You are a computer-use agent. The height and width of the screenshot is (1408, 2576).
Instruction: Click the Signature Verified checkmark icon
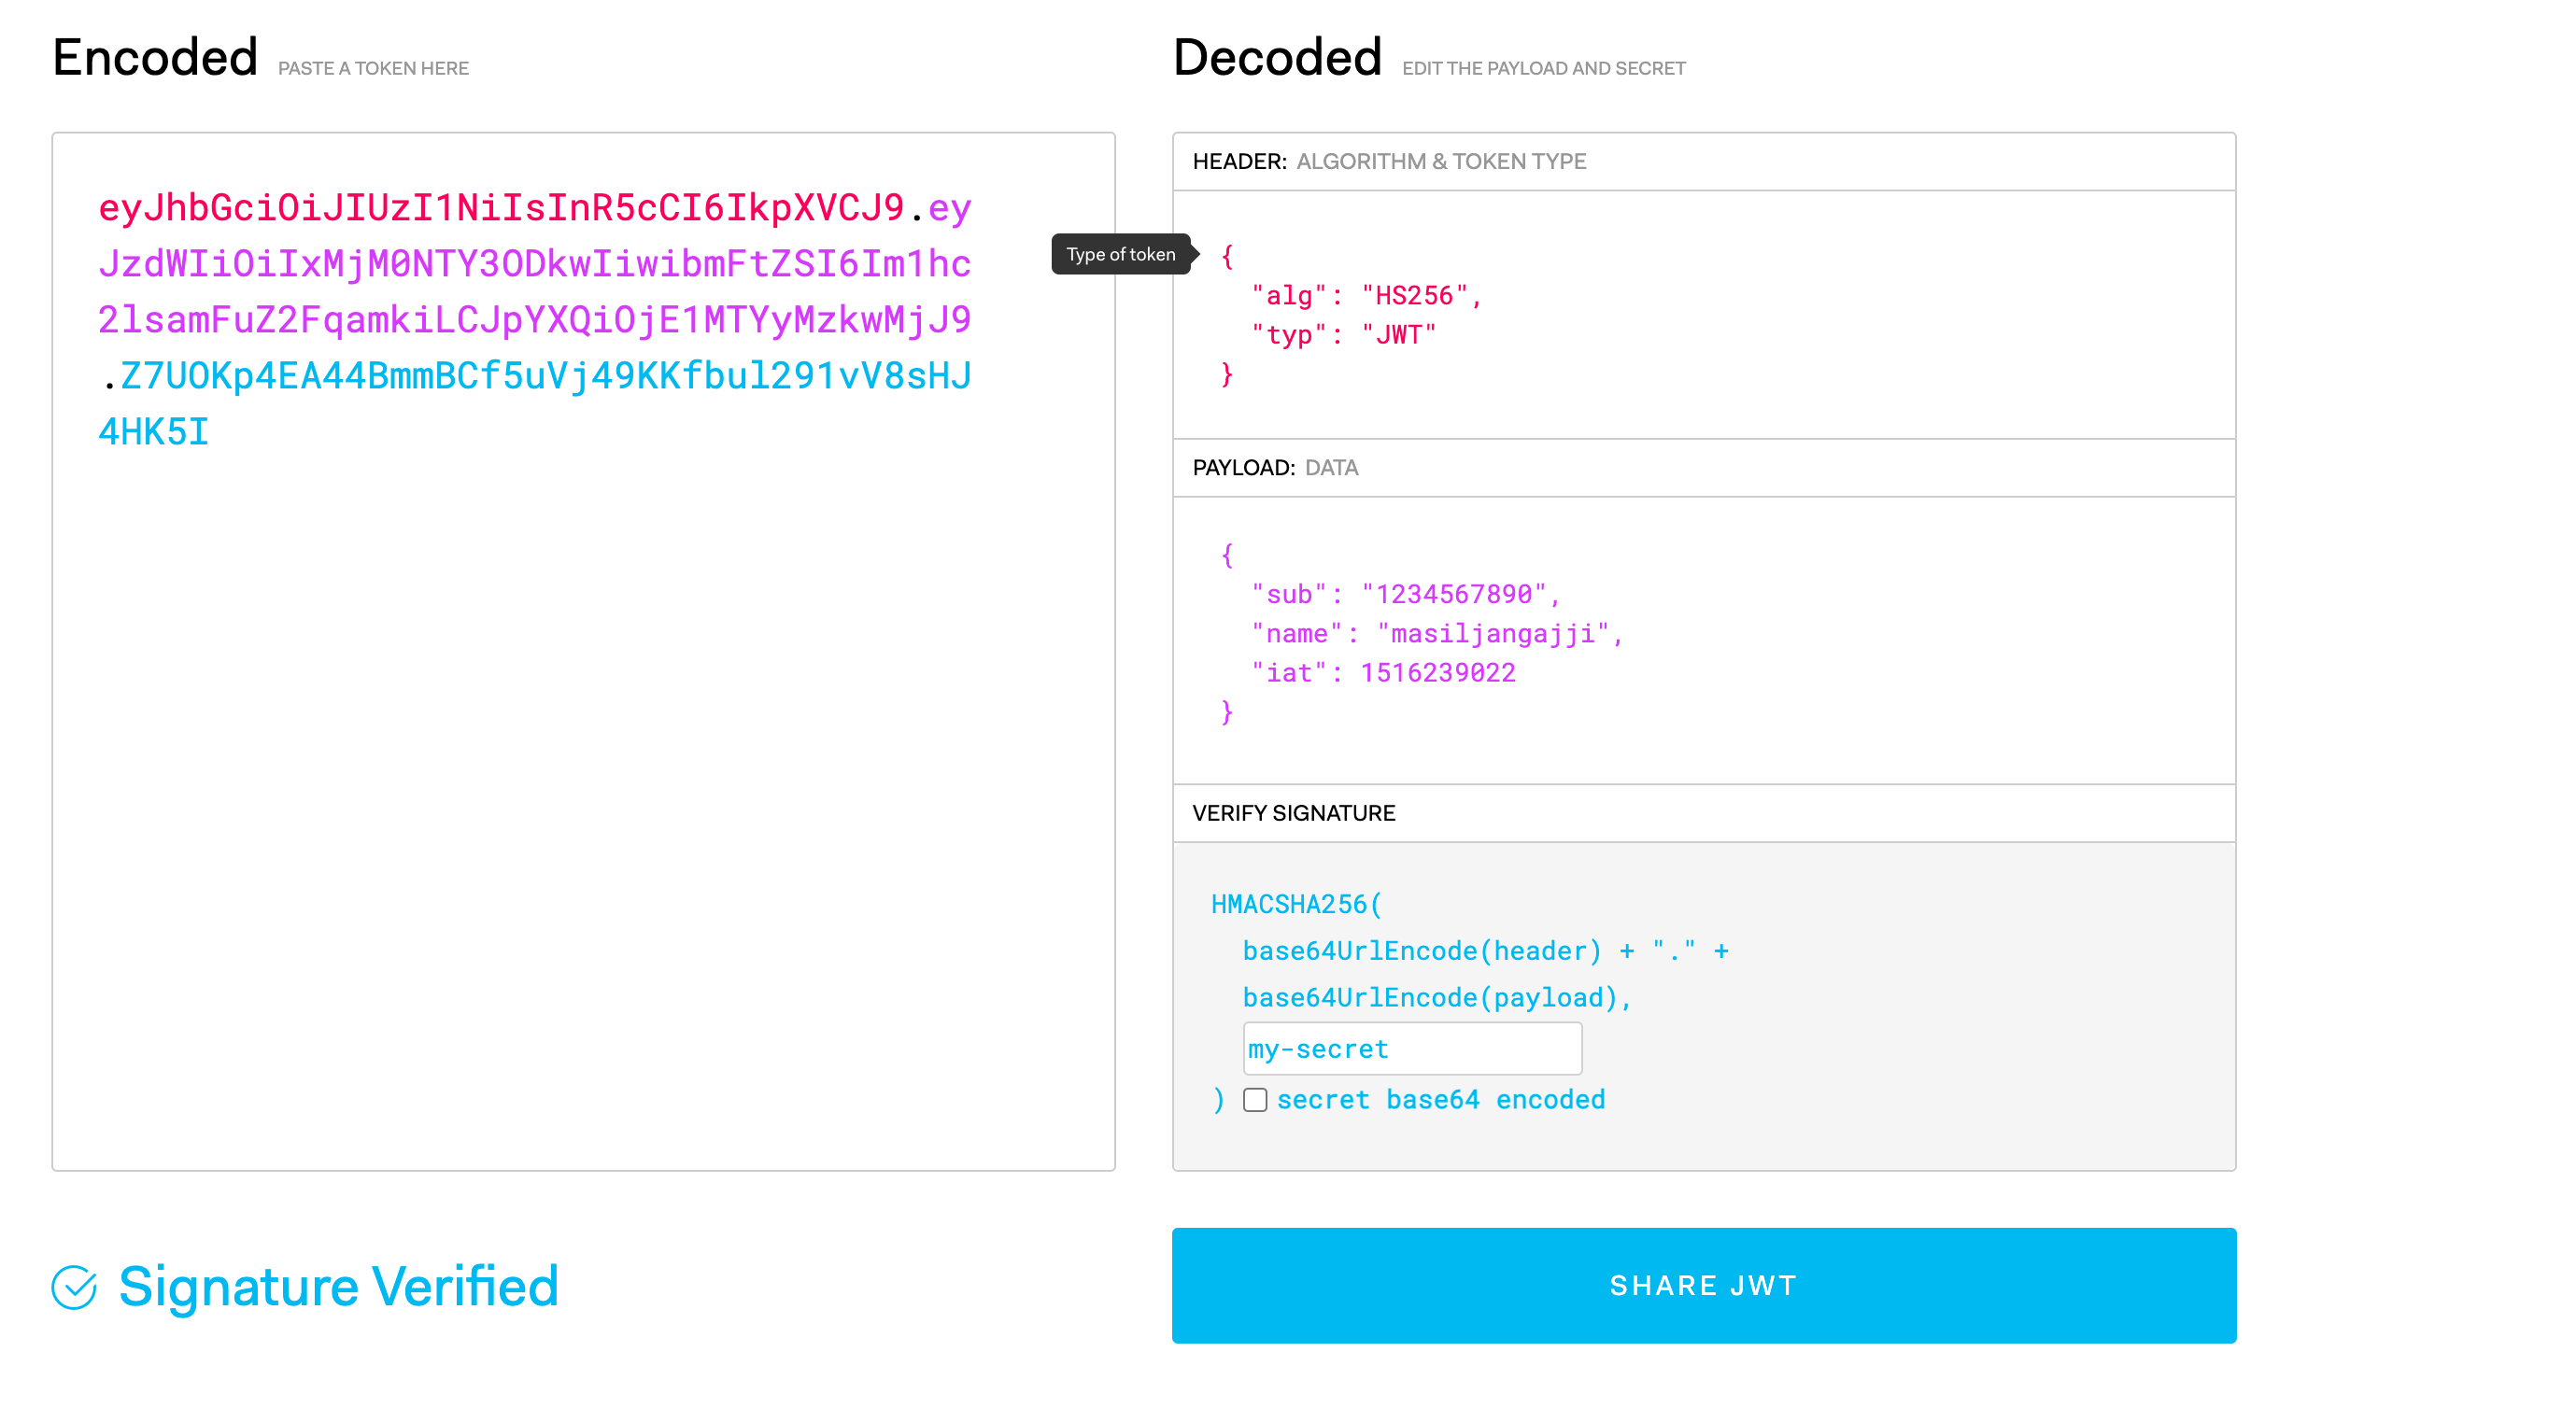tap(74, 1286)
